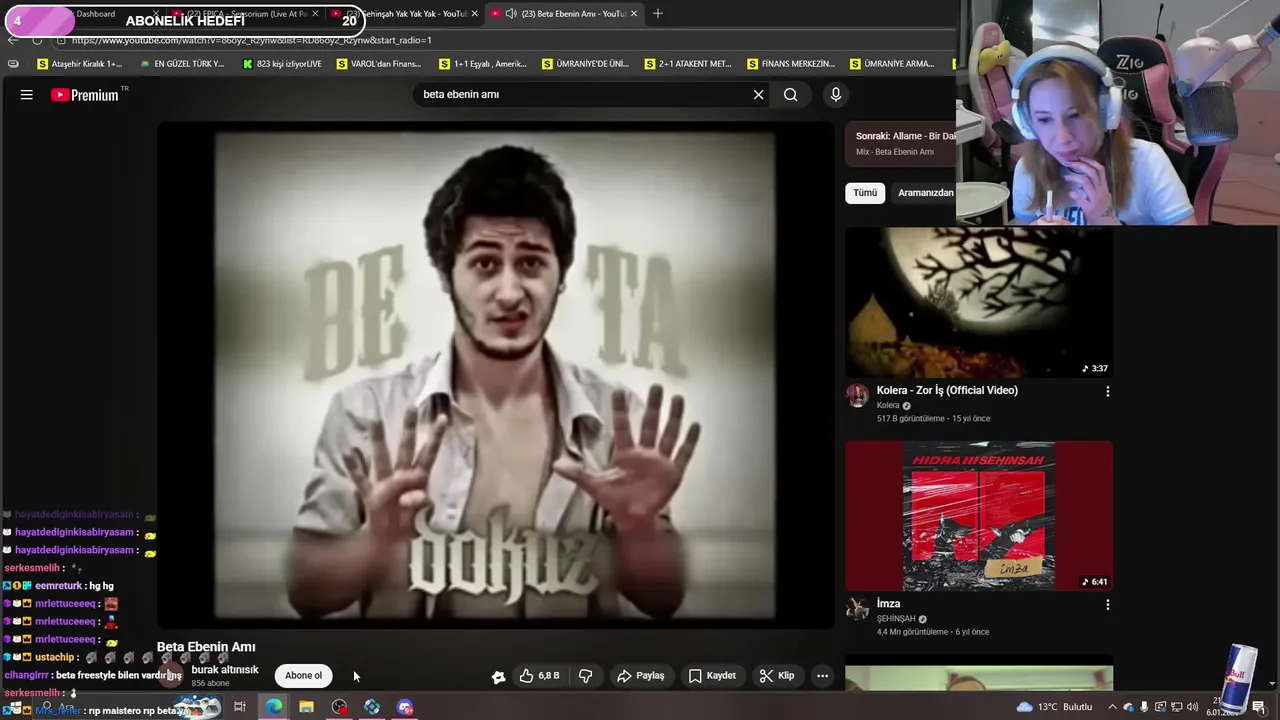The width and height of the screenshot is (1280, 720).
Task: Open burak altınısık channel link
Action: 225,670
